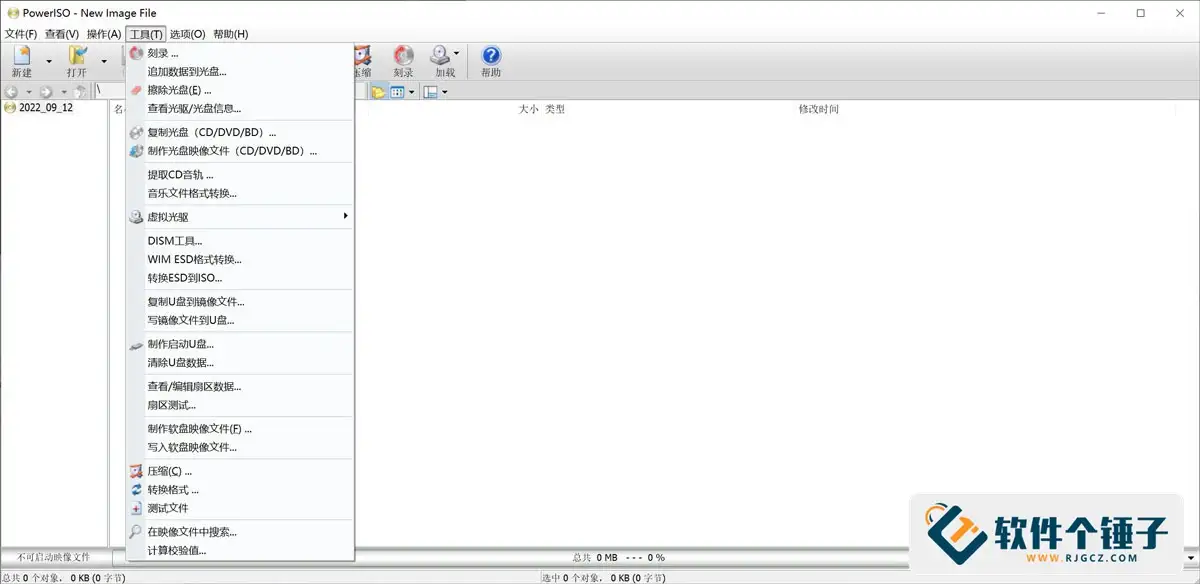The image size is (1200, 584).
Task: Go back with the Back navigation arrow
Action: click(11, 92)
